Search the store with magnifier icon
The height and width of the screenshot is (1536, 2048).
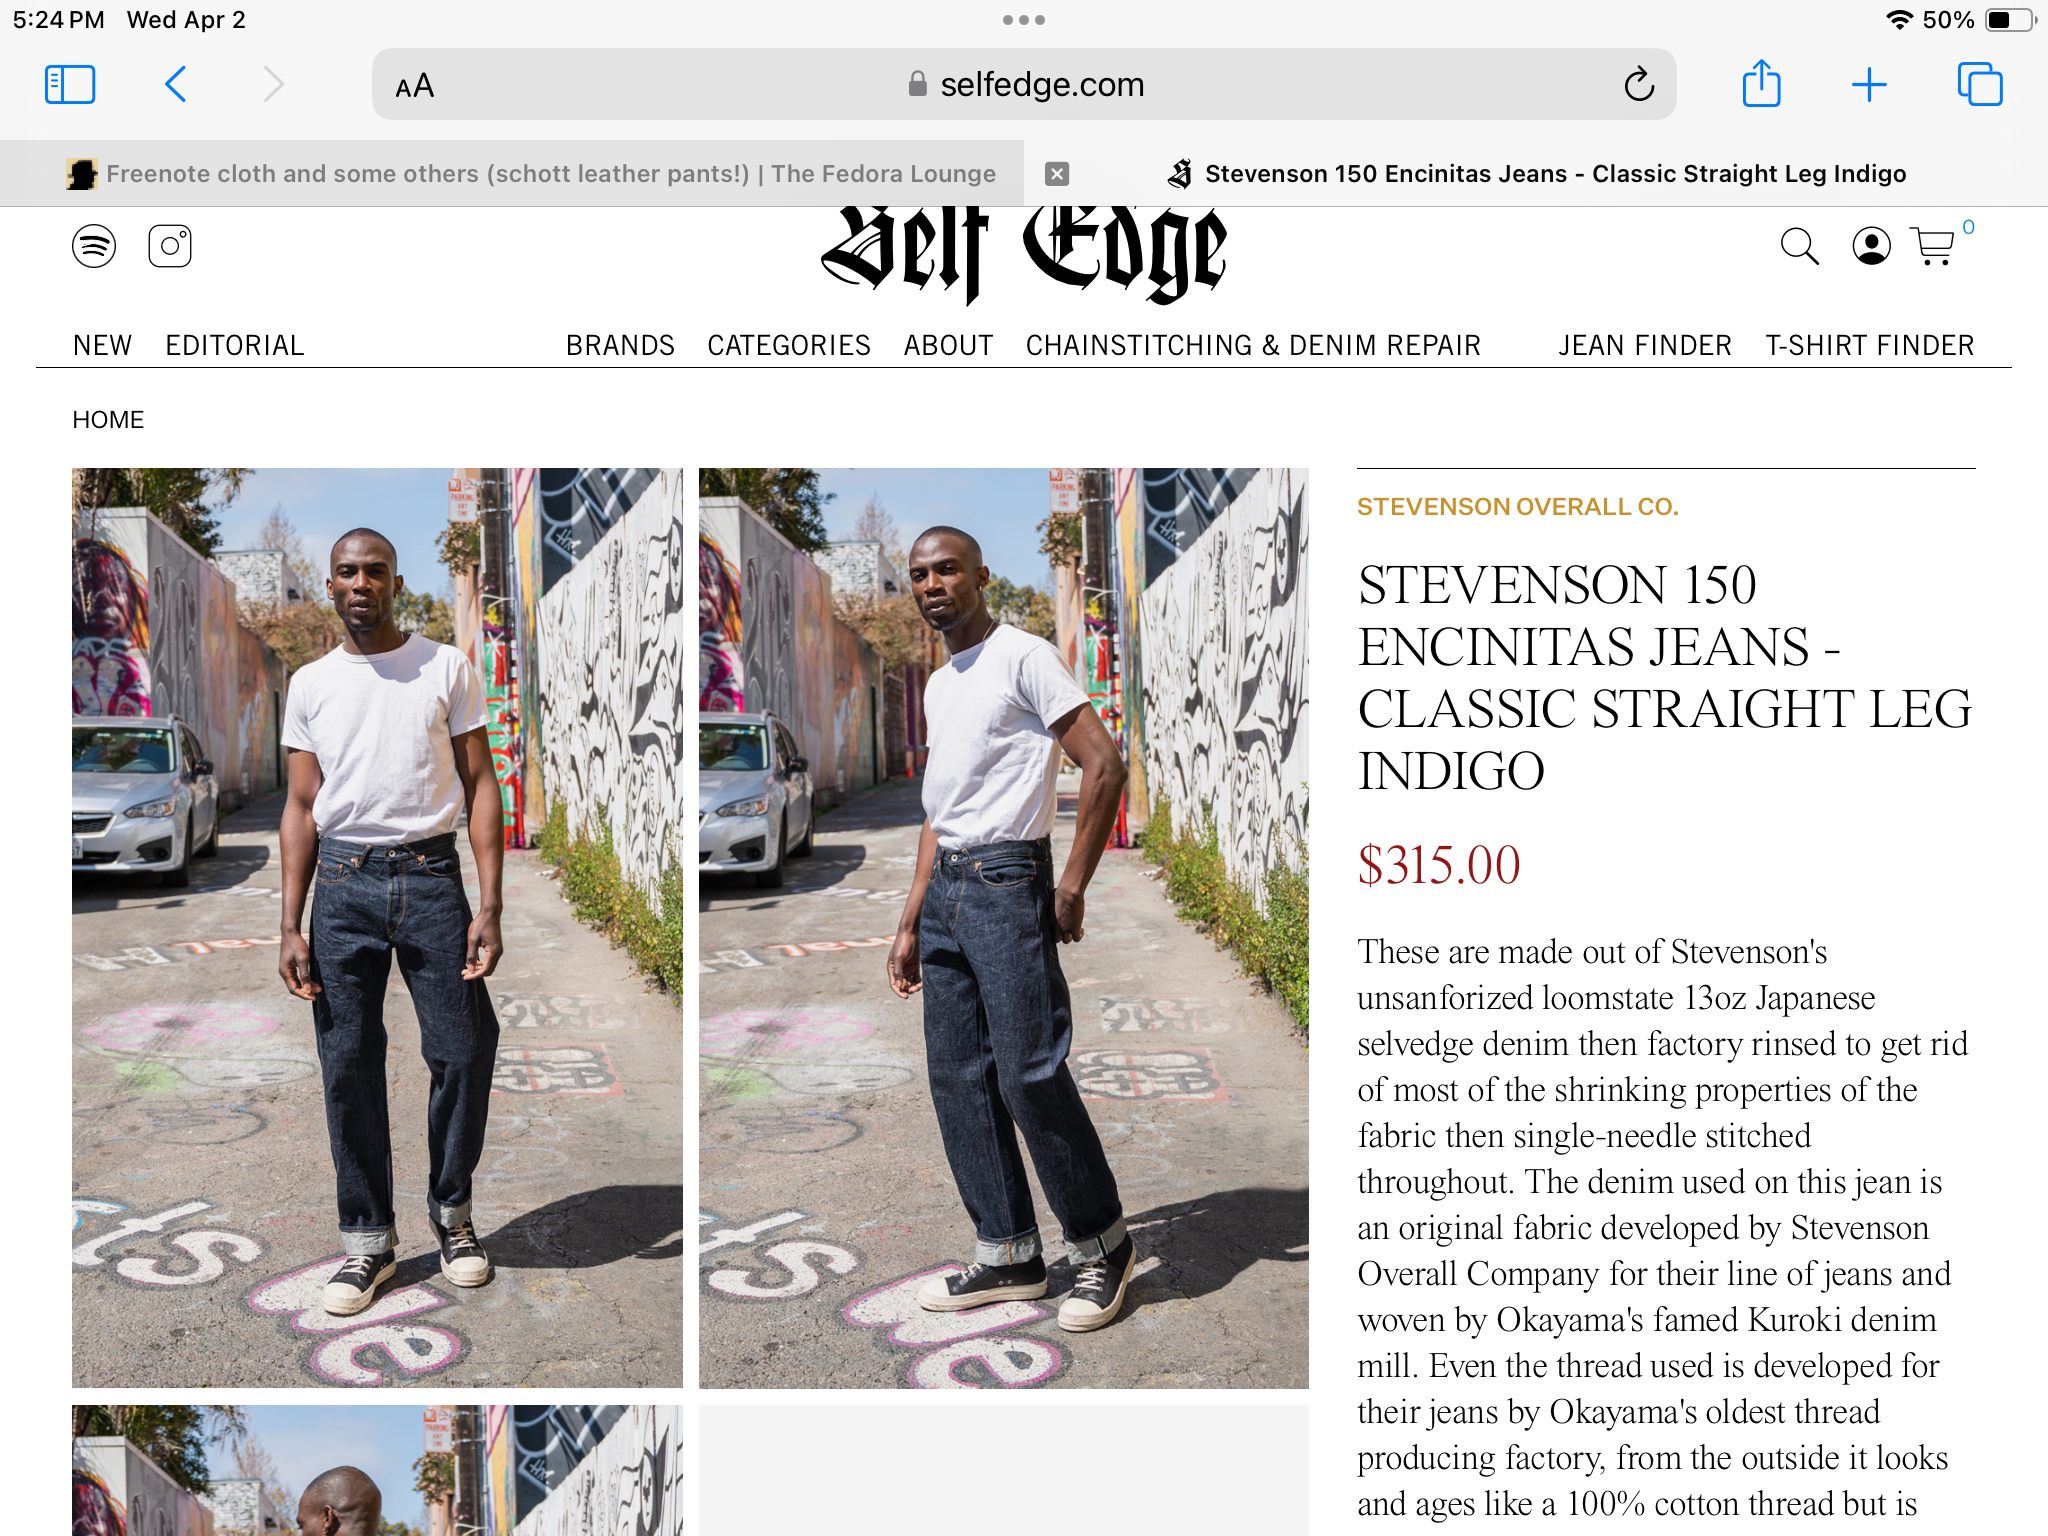[x=1799, y=246]
